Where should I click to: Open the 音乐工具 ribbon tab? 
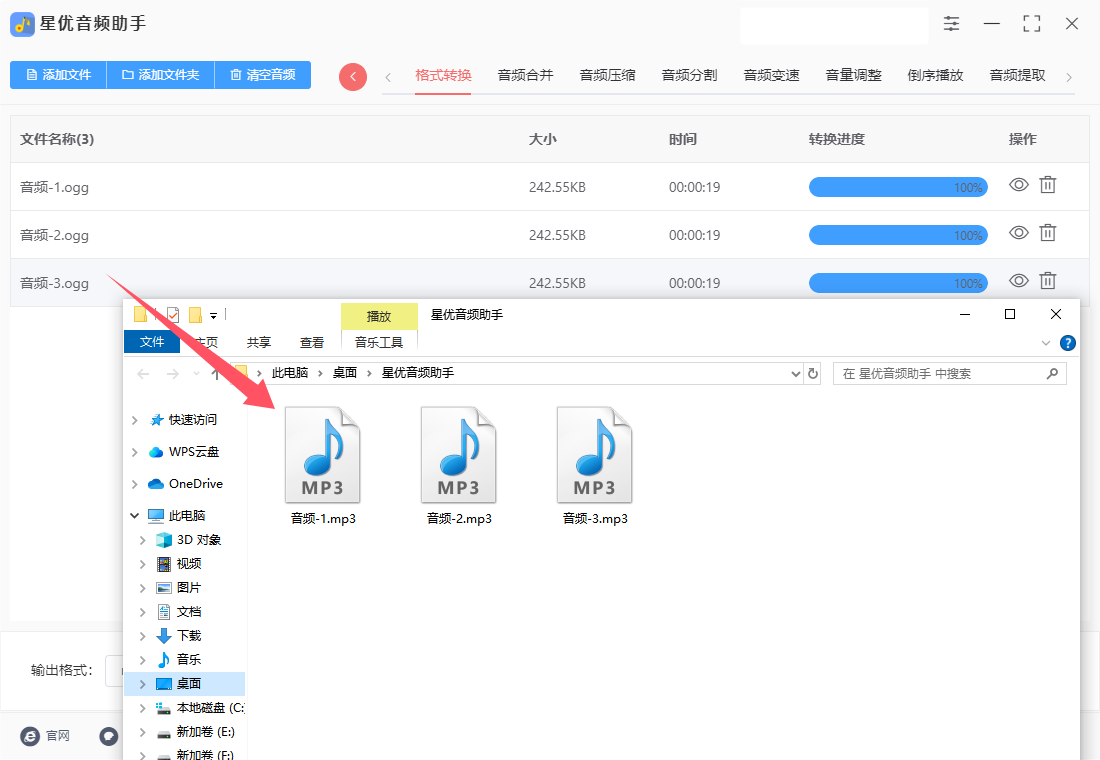tap(379, 342)
